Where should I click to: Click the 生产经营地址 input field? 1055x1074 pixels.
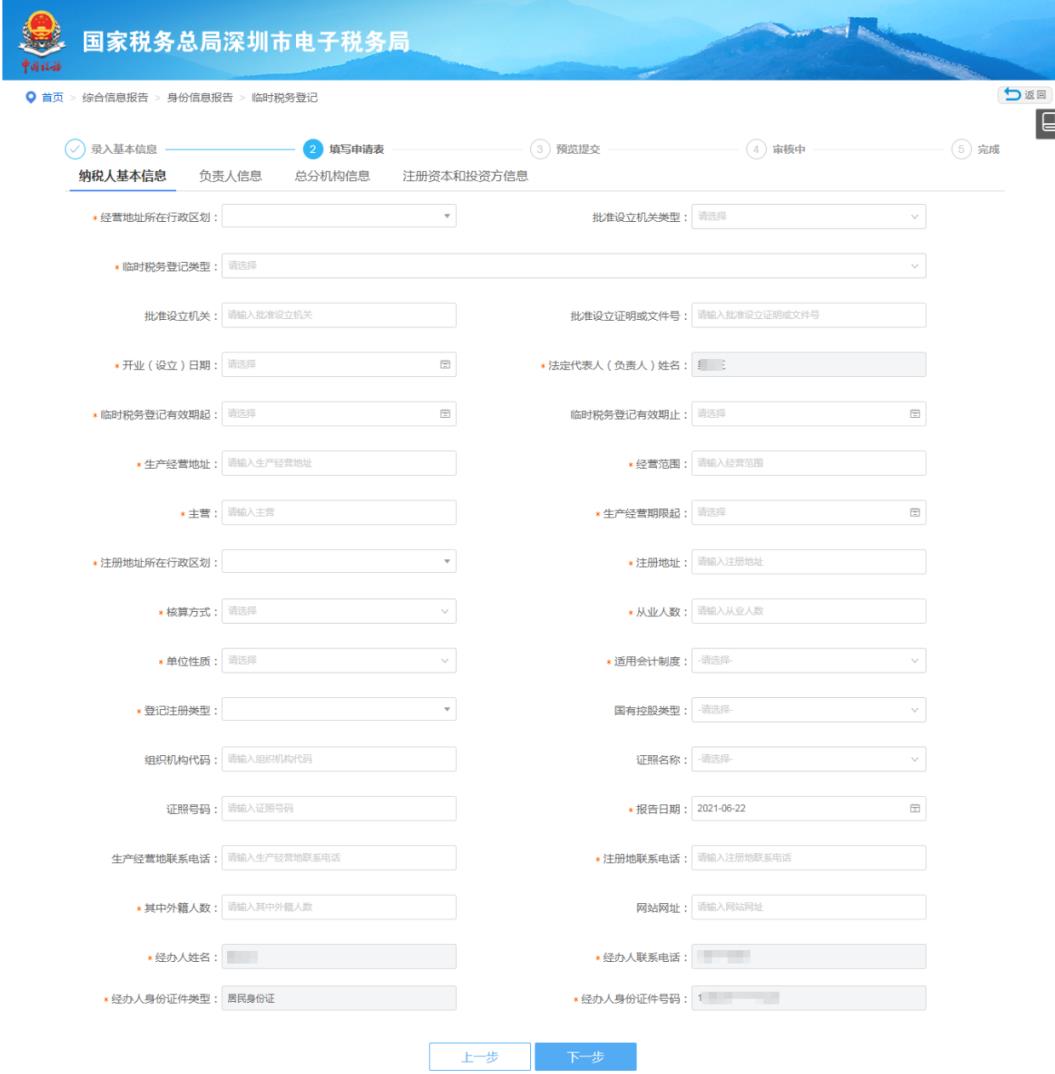[338, 463]
